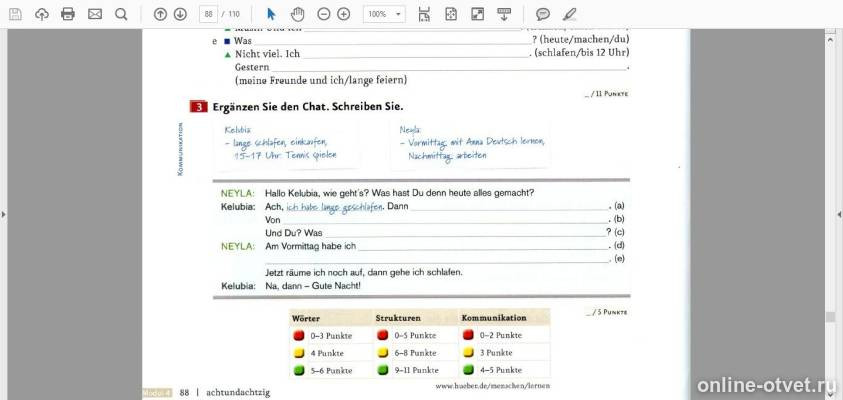Click the red exercise number 3 box

tap(198, 106)
